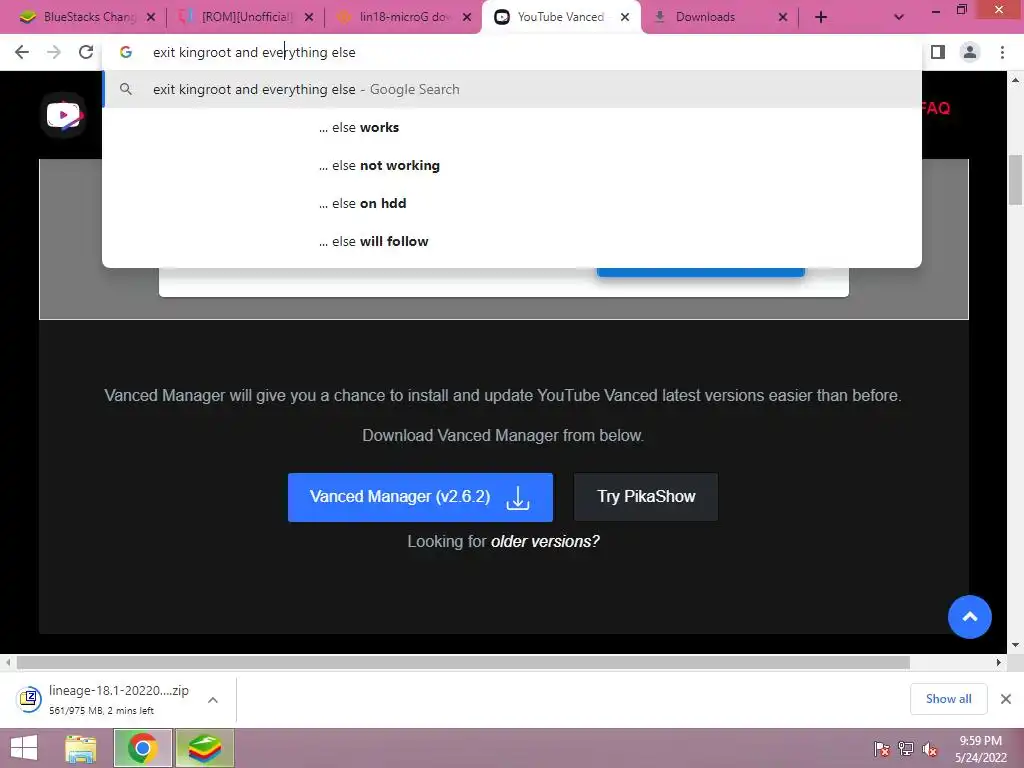Reload the current page

[x=86, y=52]
